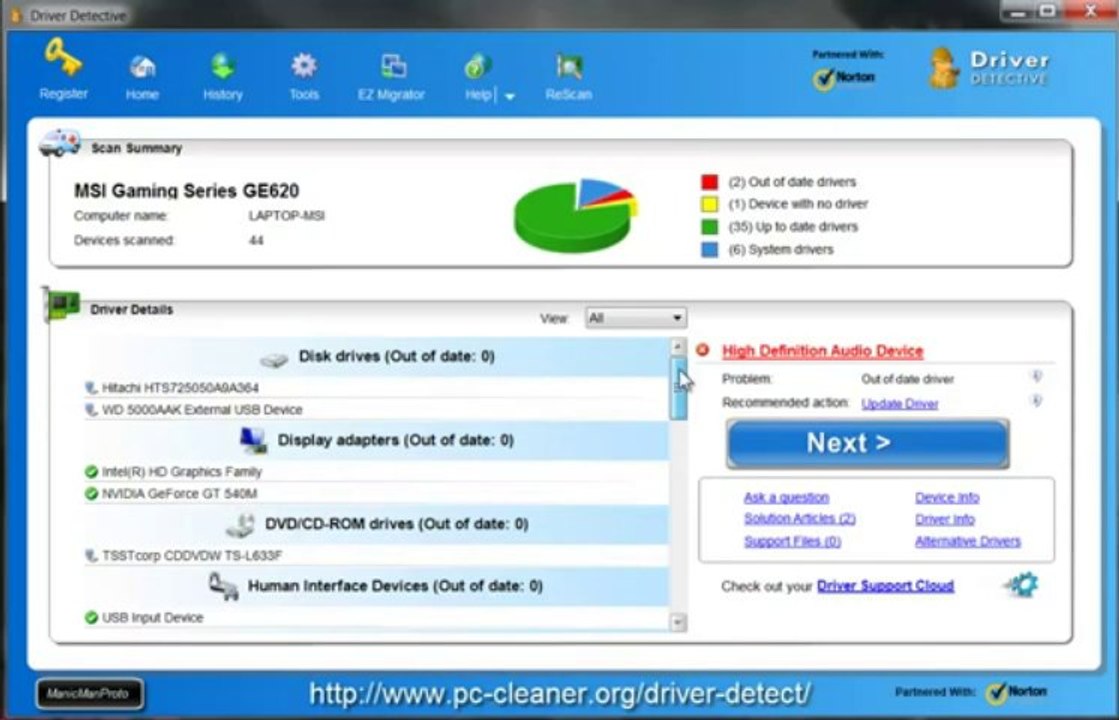The width and height of the screenshot is (1119, 720).
Task: Open Support Files (0) link
Action: tap(793, 542)
